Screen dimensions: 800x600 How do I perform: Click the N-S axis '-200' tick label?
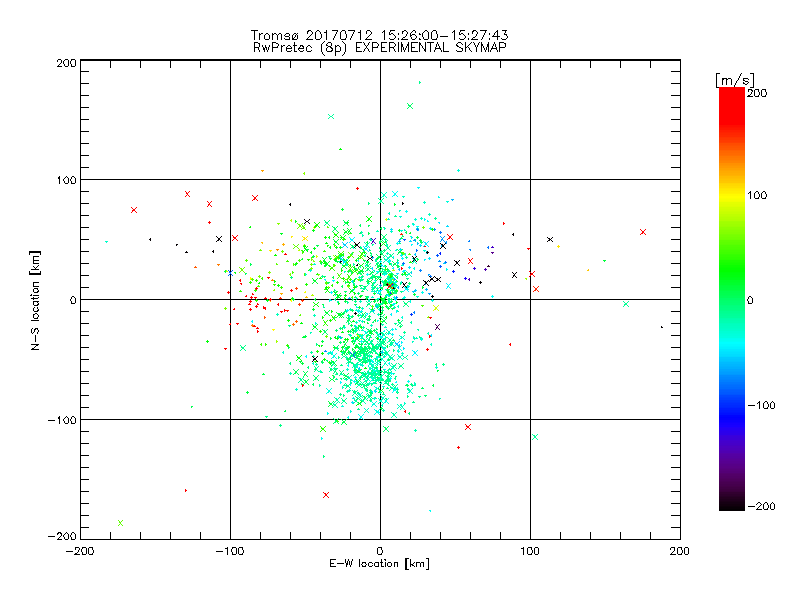[x=62, y=536]
